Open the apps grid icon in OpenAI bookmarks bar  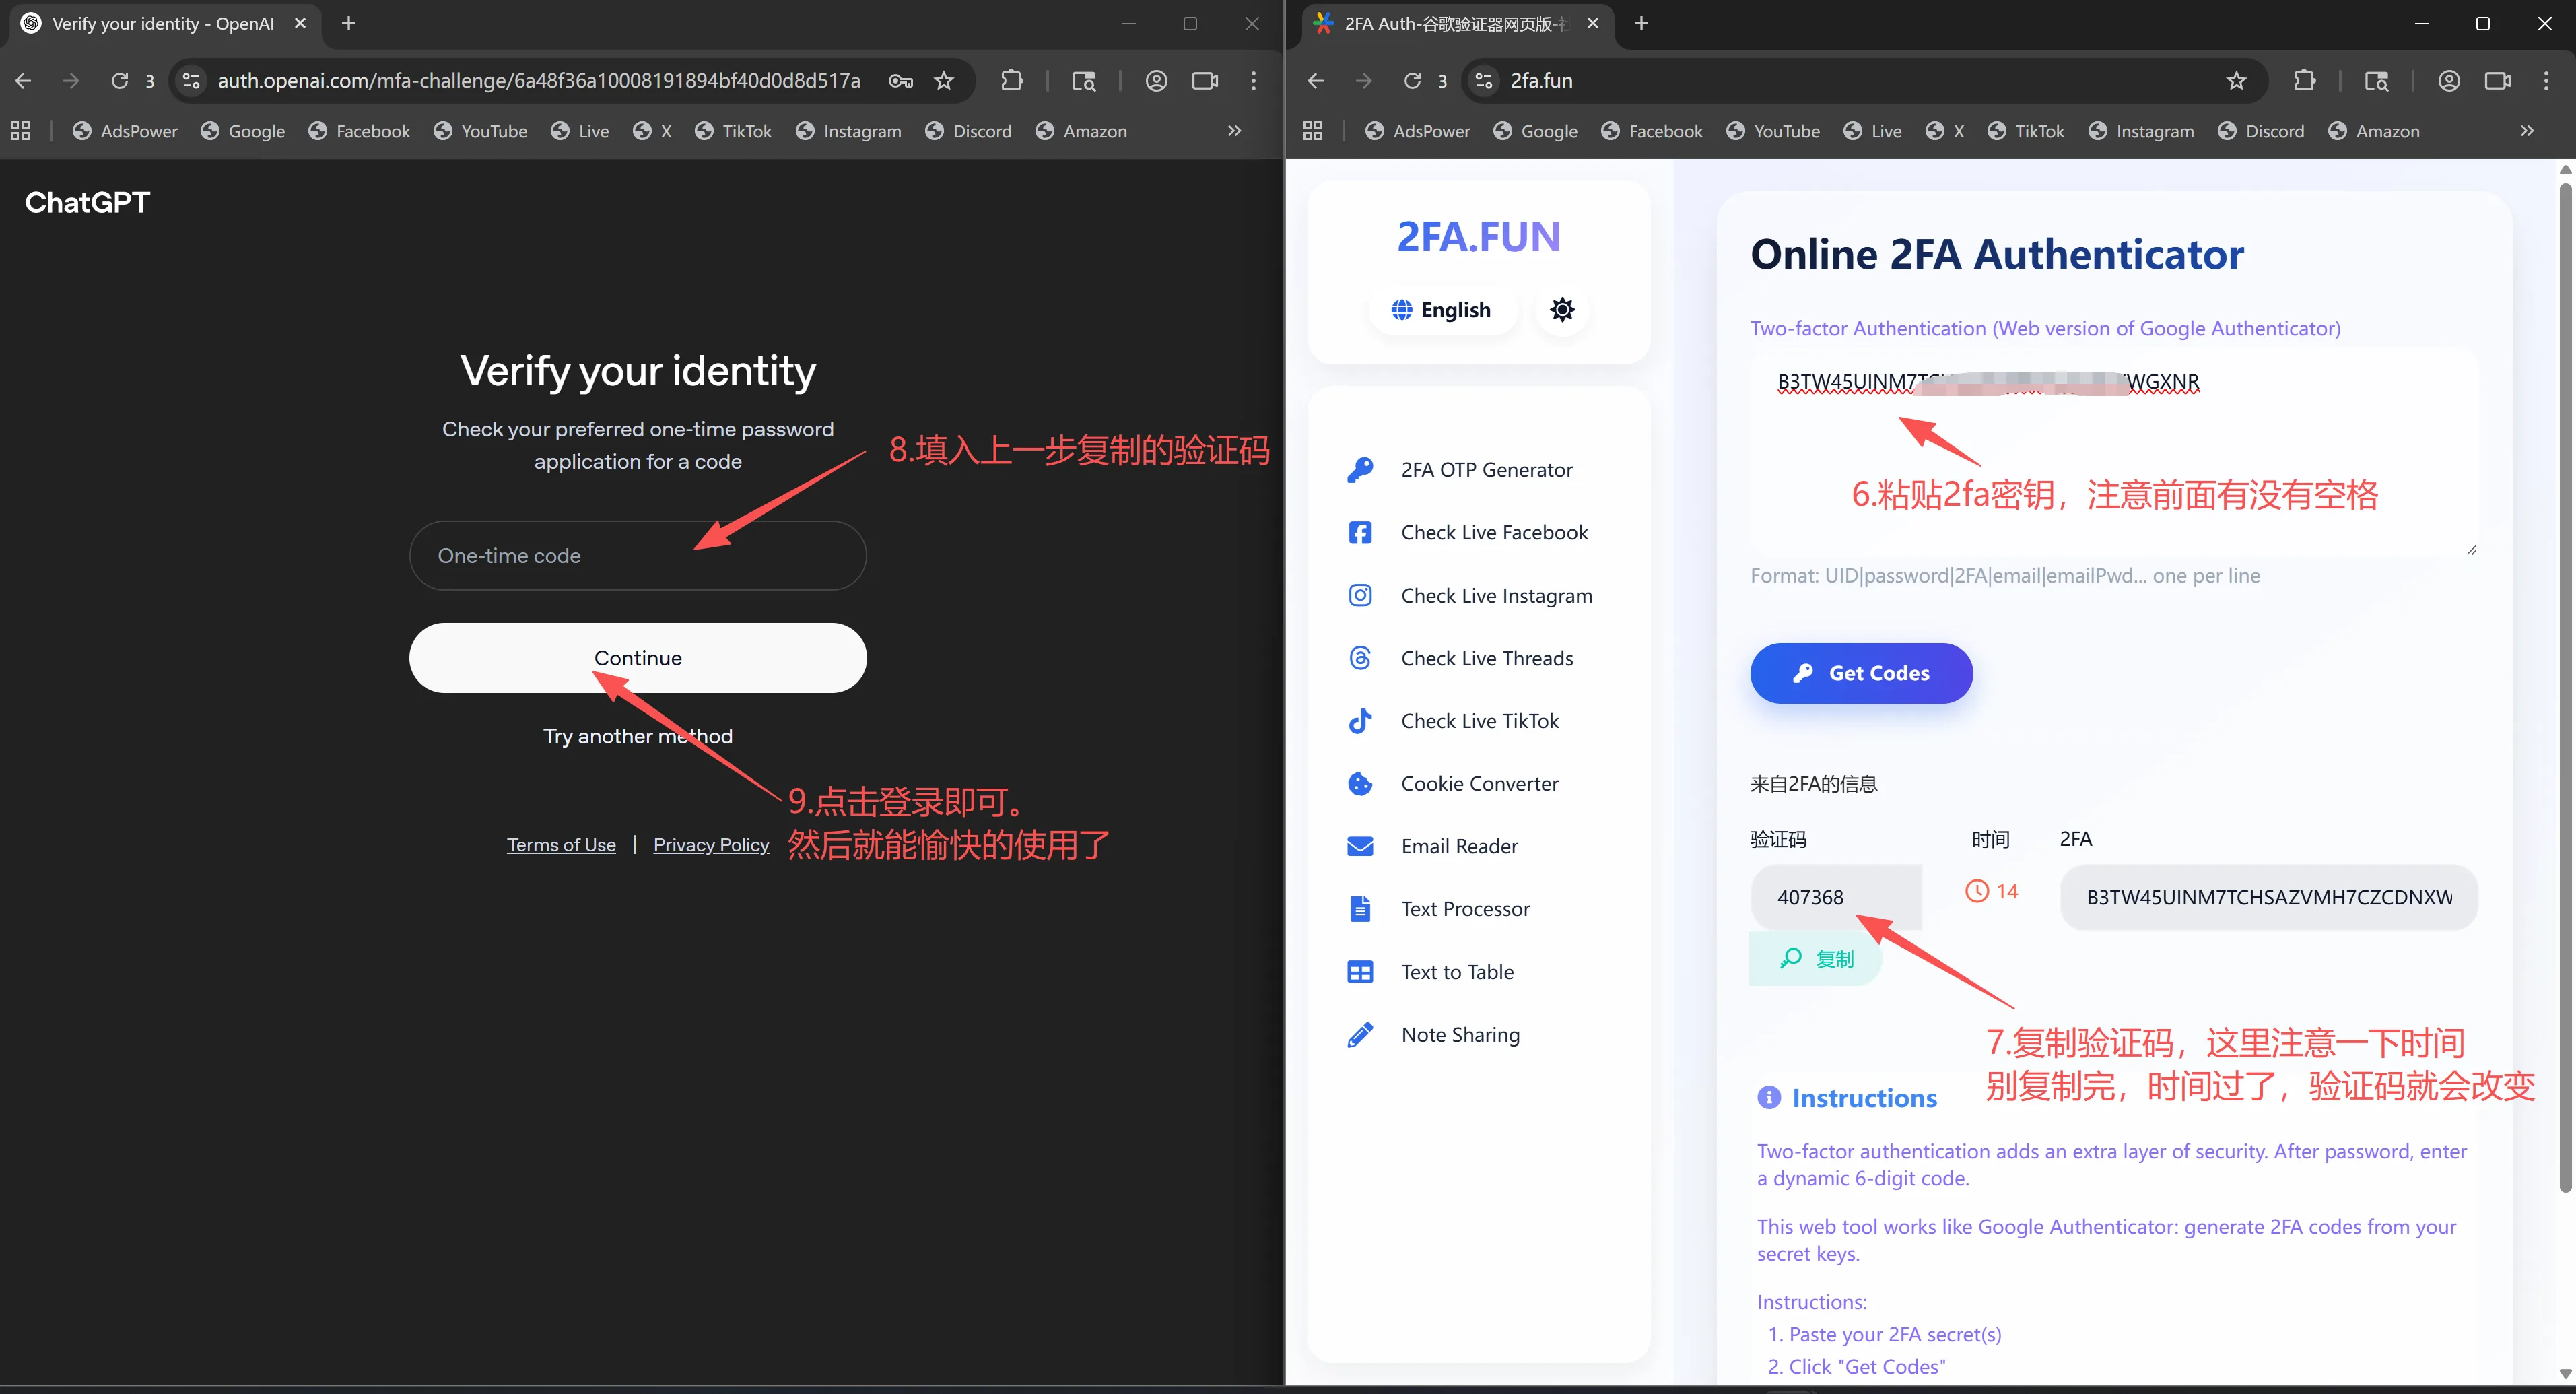(20, 131)
